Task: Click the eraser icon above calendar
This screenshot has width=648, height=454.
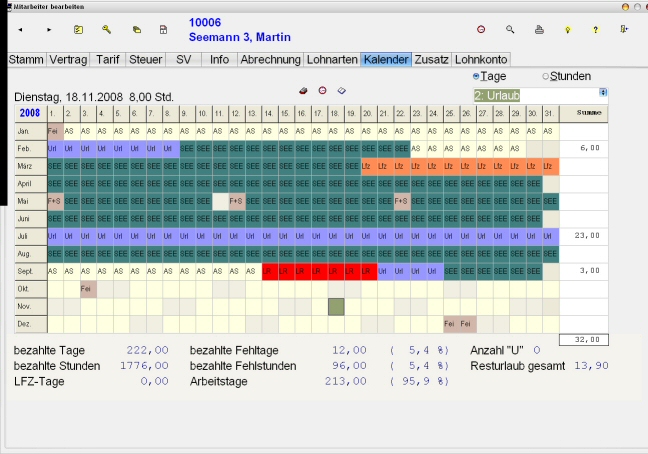Action: 303,90
